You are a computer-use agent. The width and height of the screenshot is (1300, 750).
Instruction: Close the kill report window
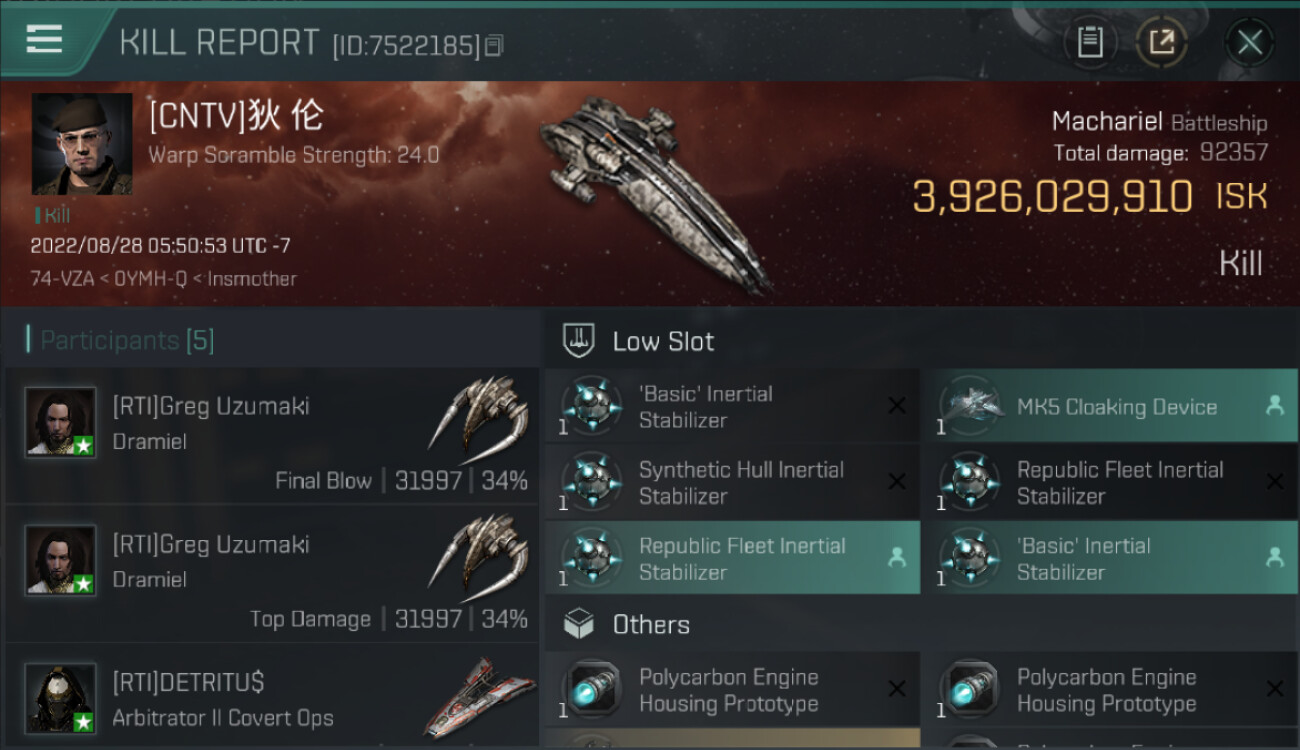[x=1249, y=43]
